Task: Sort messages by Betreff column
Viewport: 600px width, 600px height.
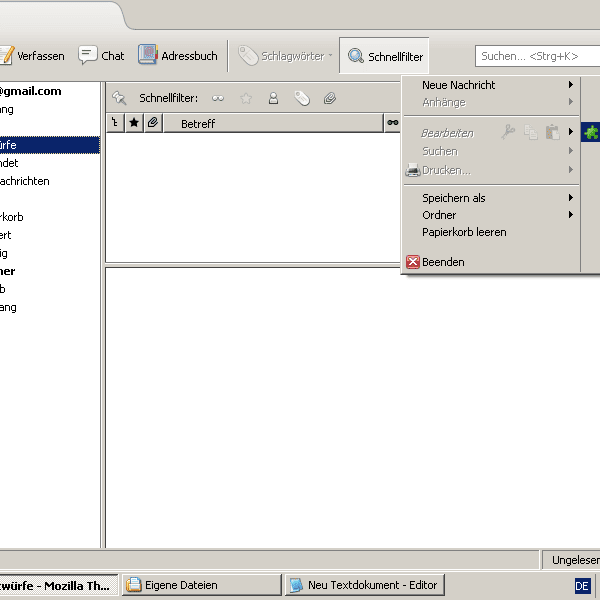Action: 273,123
